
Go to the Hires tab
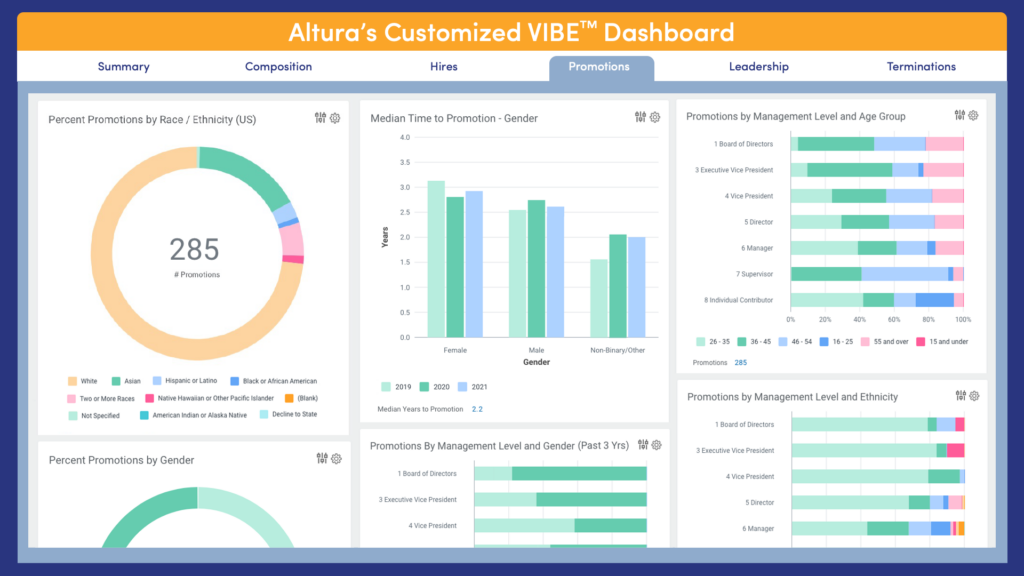(443, 66)
